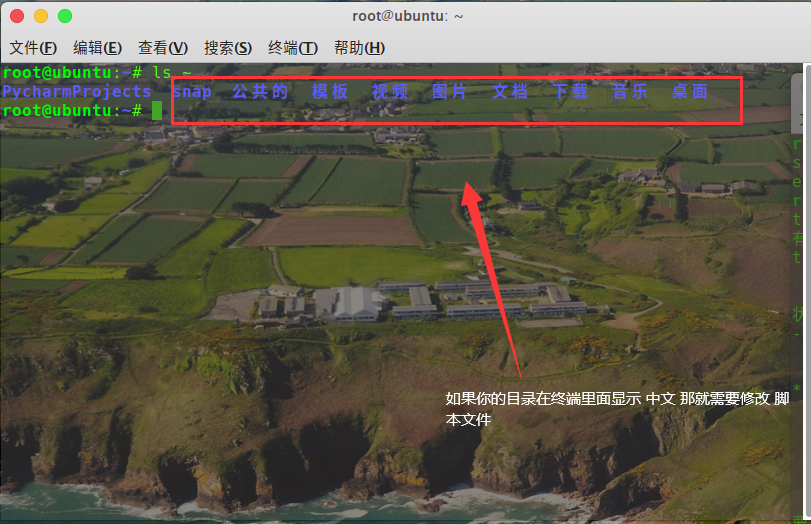This screenshot has height=524, width=811.
Task: Click the 公共的 directory name
Action: (260, 92)
